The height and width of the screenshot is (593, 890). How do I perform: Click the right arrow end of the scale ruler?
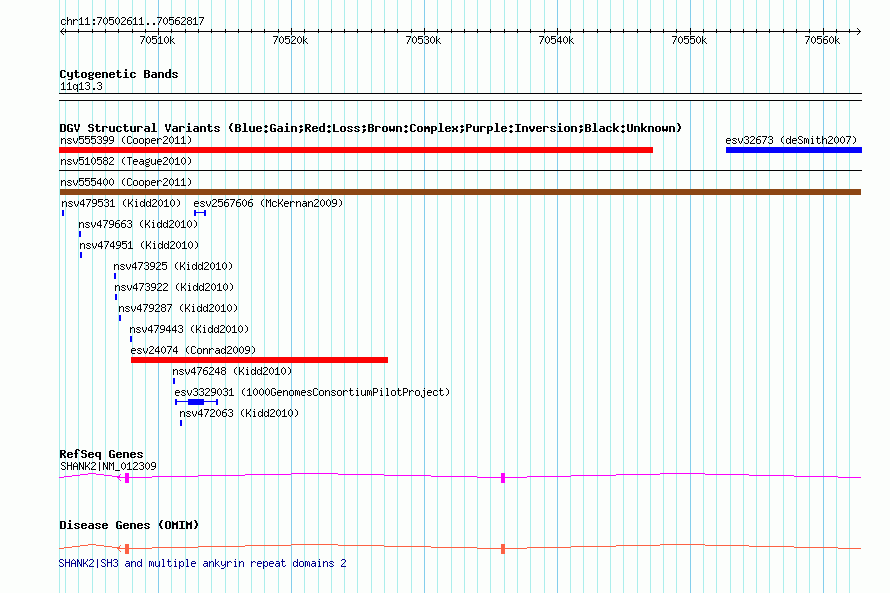pos(858,31)
